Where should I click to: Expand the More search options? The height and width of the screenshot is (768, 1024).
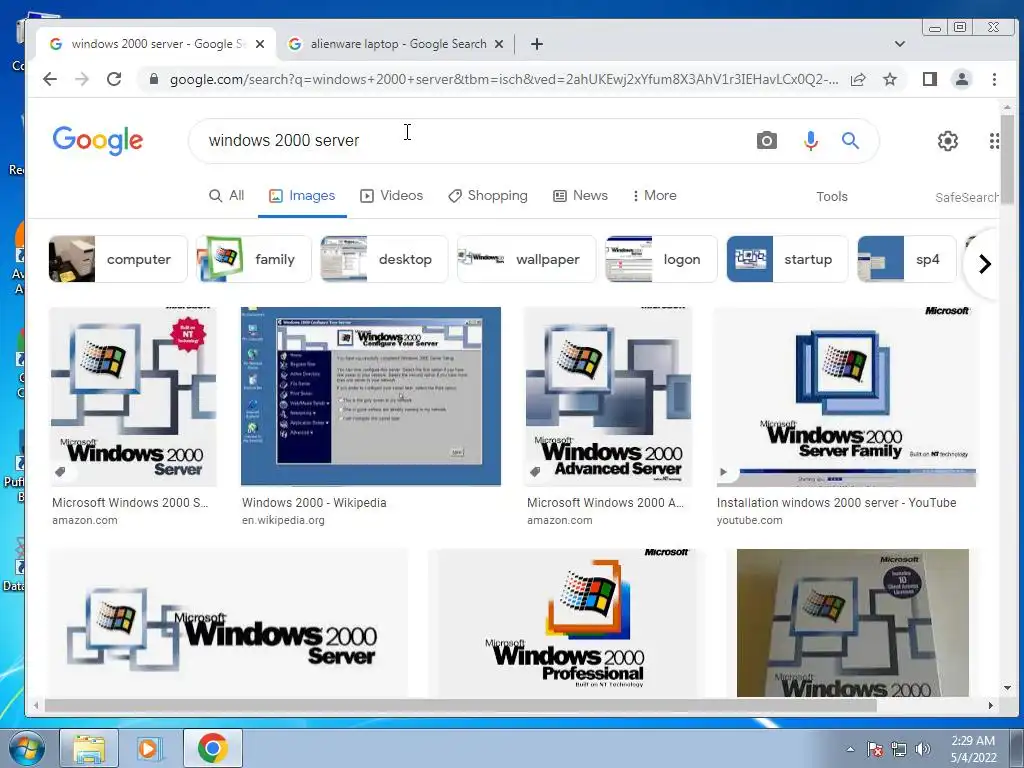click(x=654, y=195)
